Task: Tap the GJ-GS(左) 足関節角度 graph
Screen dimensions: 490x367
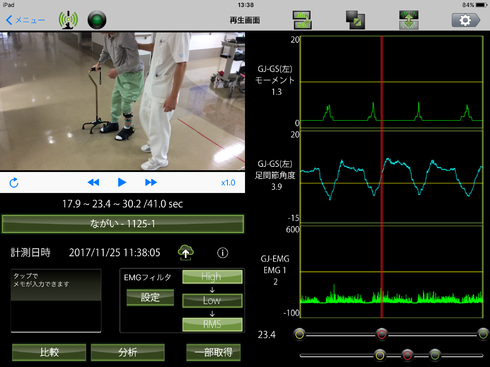Action: coord(392,177)
